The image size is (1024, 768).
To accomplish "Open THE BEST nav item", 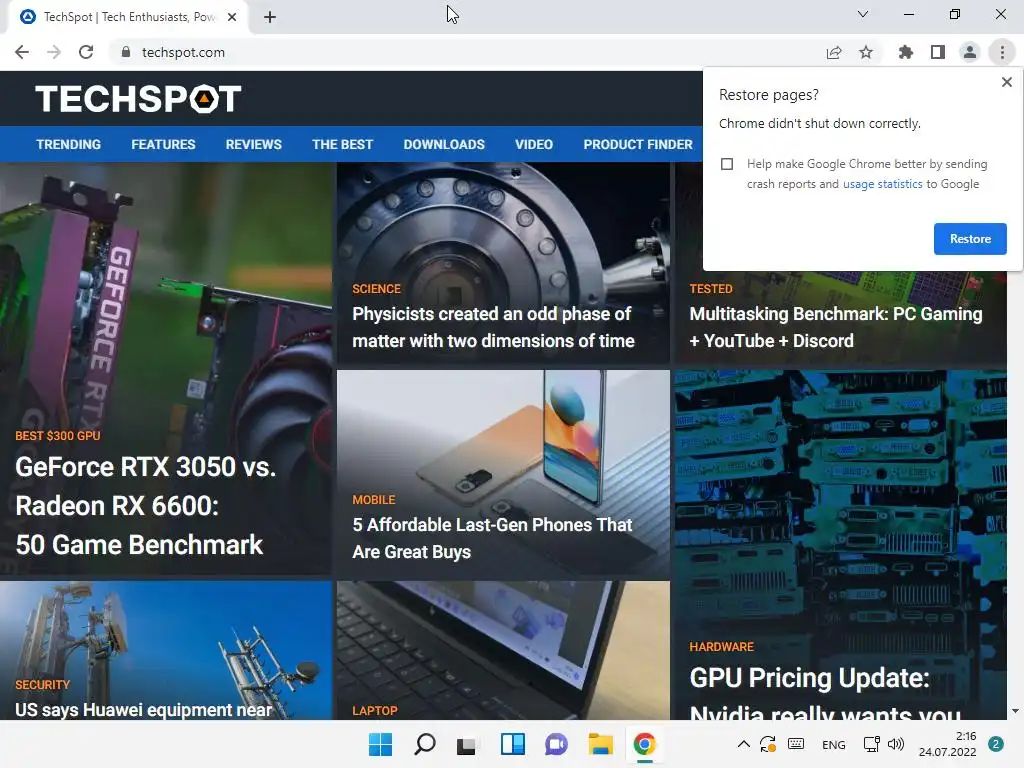I will (x=342, y=144).
